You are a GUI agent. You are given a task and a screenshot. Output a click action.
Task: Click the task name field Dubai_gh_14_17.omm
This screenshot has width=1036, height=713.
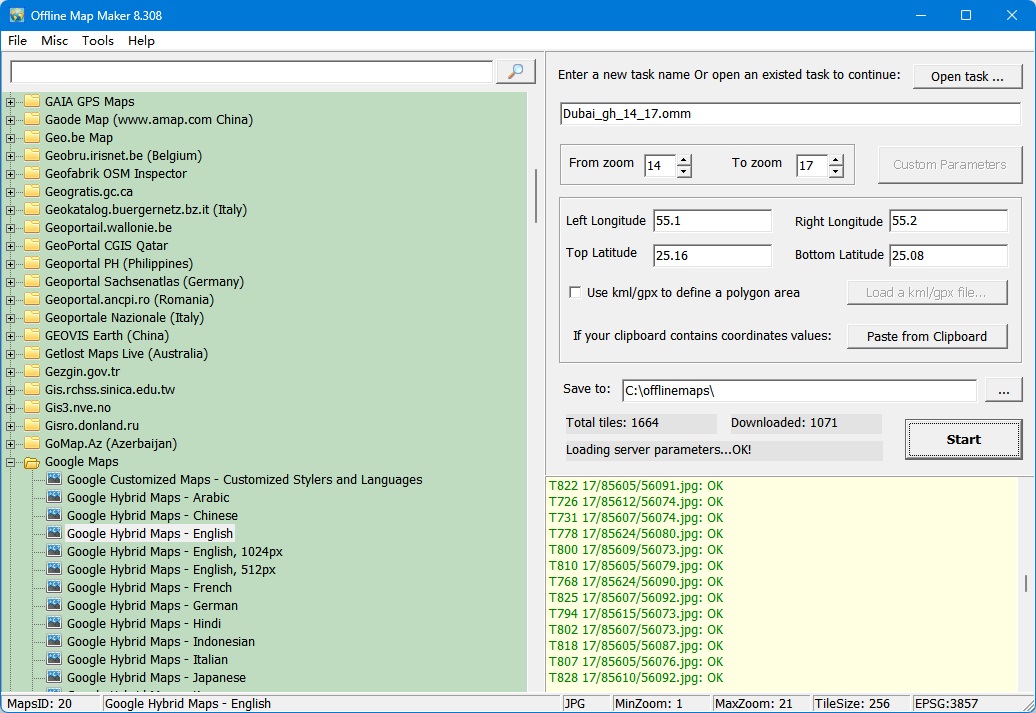point(790,114)
